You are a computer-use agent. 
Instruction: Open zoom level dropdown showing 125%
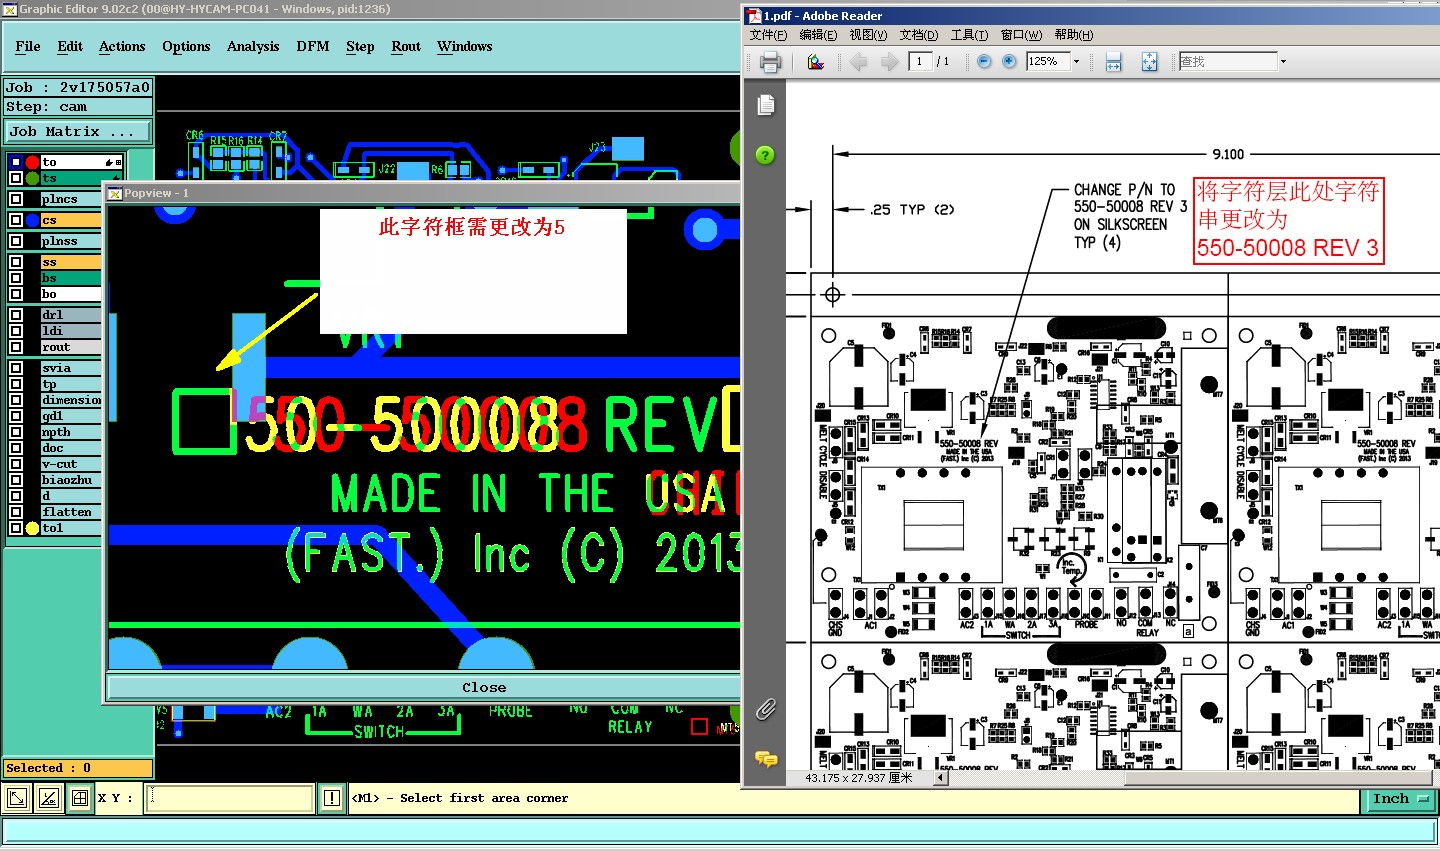(x=1076, y=62)
